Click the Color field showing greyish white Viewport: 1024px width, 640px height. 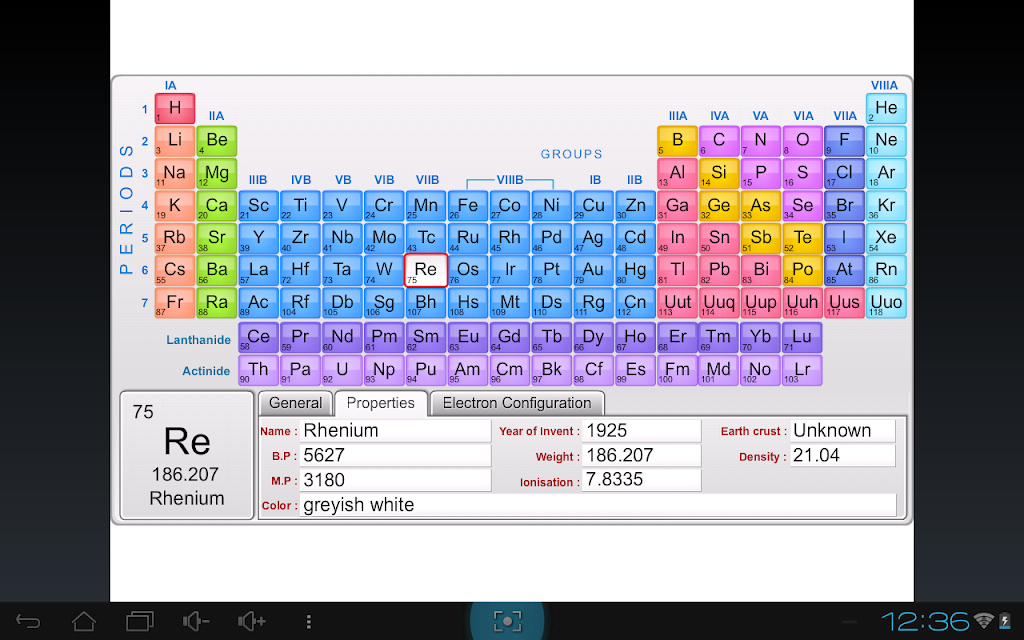pos(598,505)
